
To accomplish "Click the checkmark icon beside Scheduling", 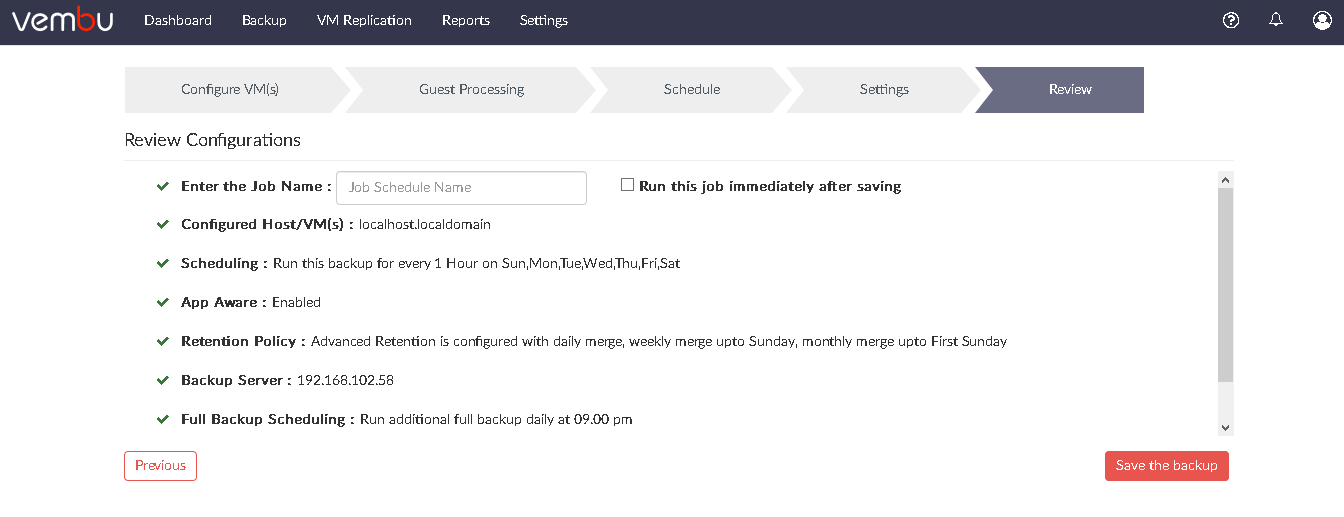I will point(163,263).
